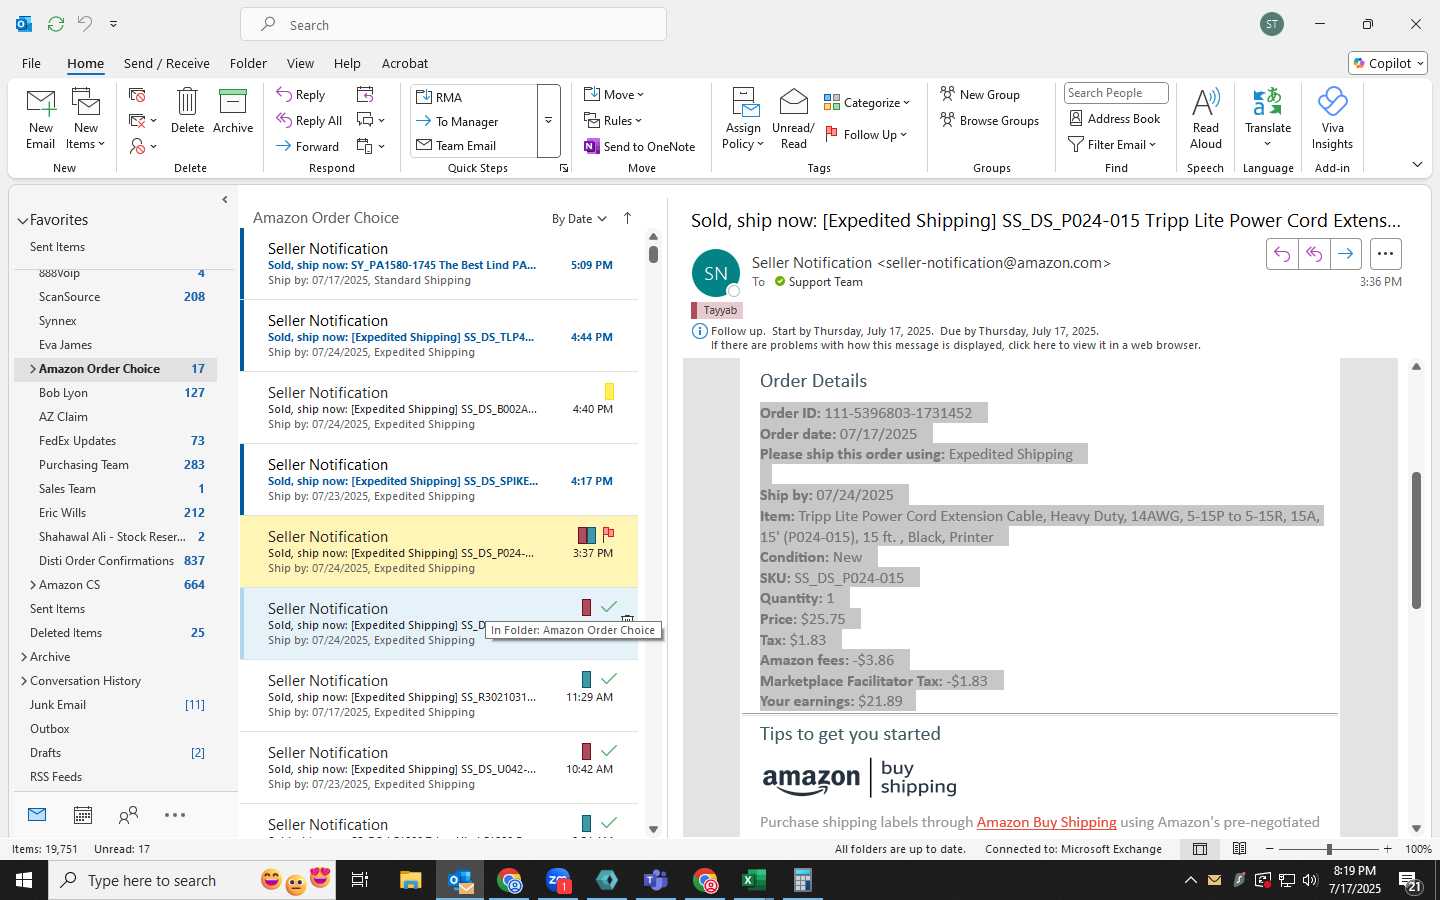Minimize the folder pane
The height and width of the screenshot is (900, 1440).
(224, 200)
